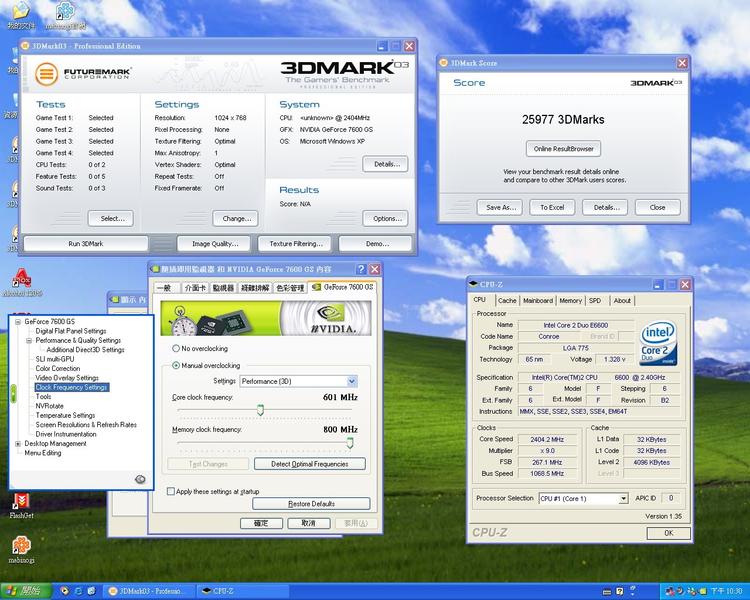Open the Start menu
This screenshot has width=750, height=600.
(x=25, y=591)
